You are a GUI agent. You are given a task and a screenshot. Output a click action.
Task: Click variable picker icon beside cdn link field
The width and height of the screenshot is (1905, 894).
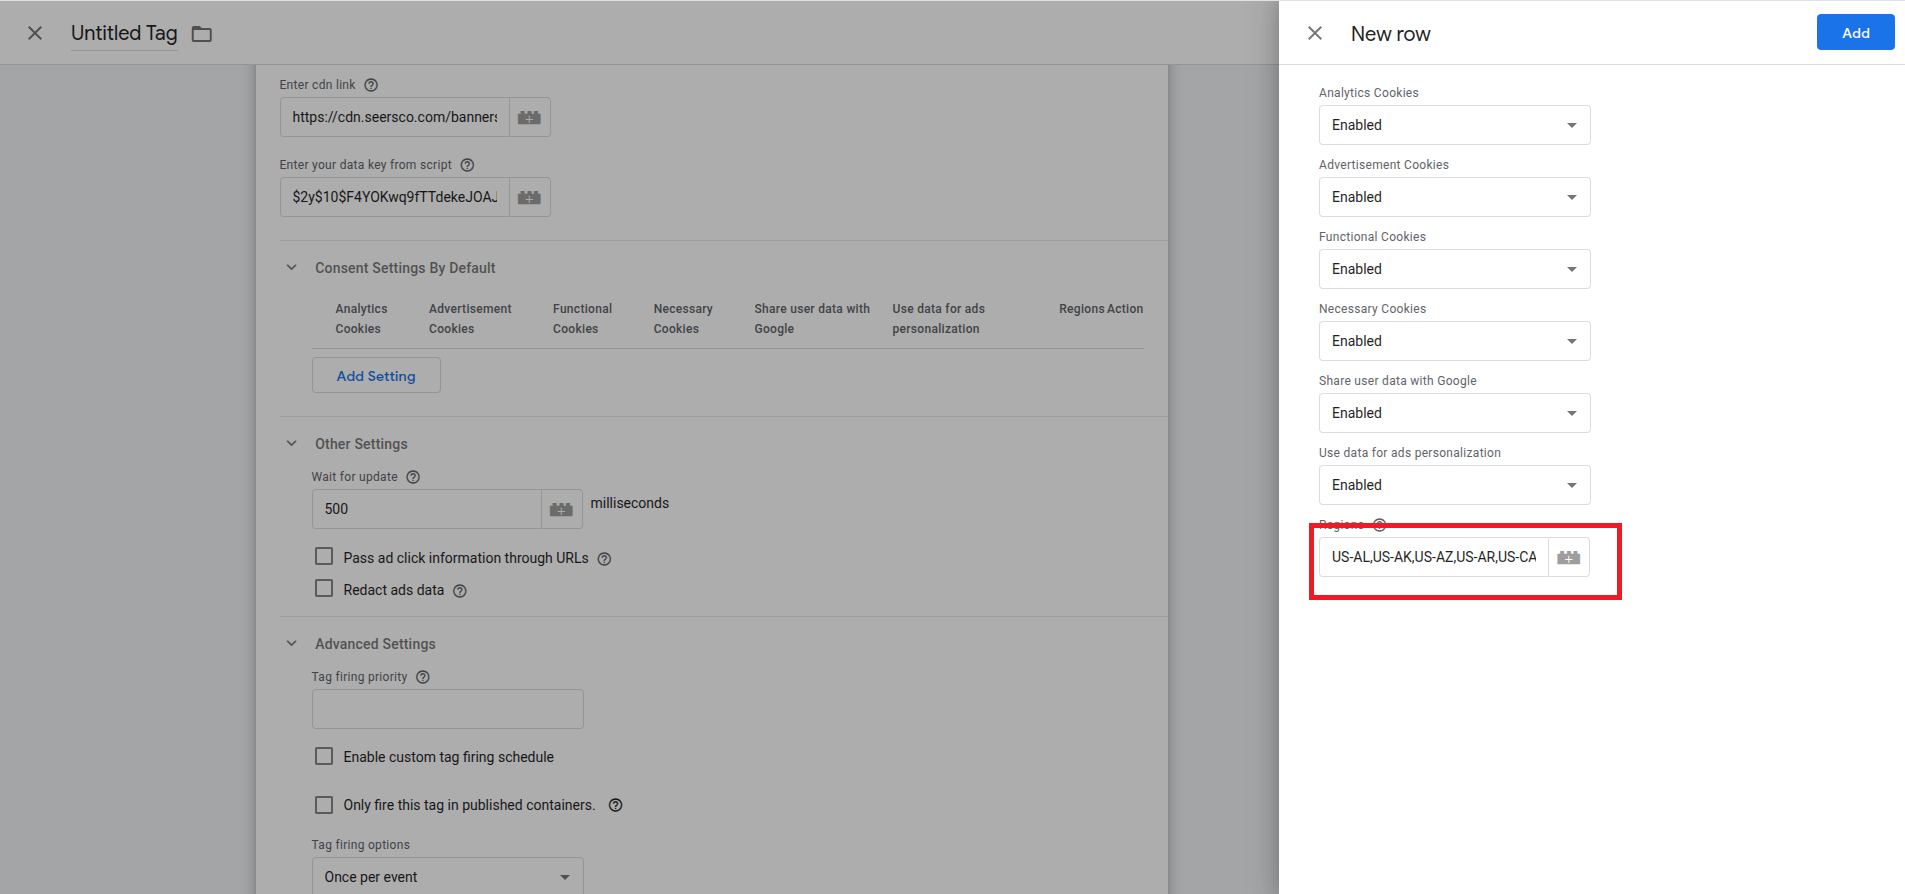click(x=529, y=117)
